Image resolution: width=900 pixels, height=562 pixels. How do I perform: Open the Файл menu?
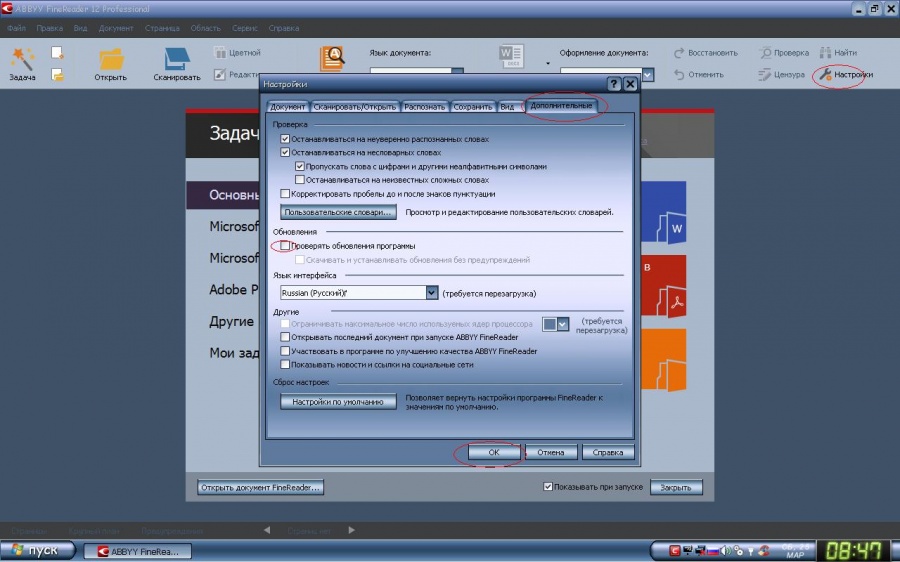17,28
